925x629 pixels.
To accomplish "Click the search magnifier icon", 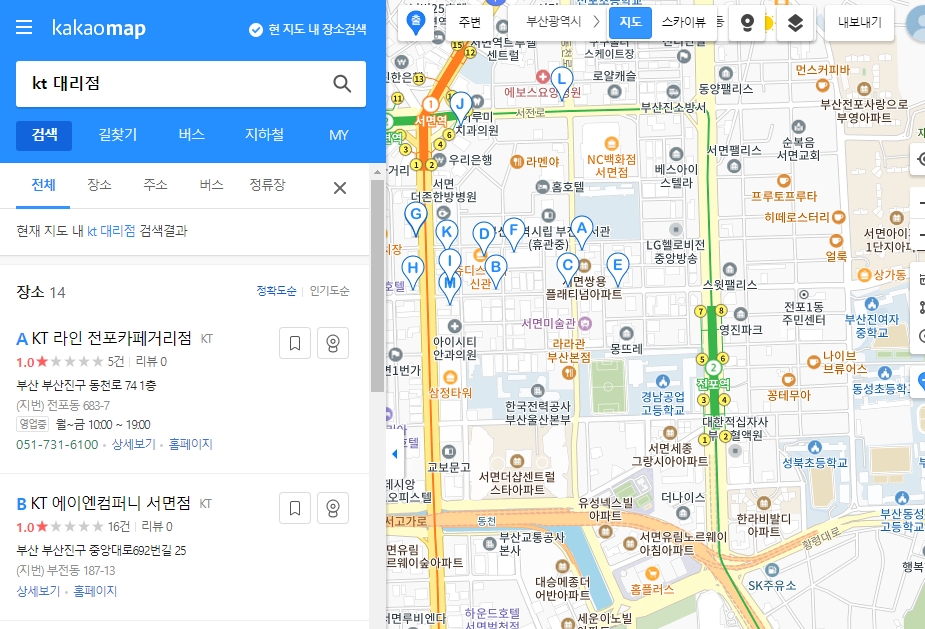I will click(x=342, y=83).
